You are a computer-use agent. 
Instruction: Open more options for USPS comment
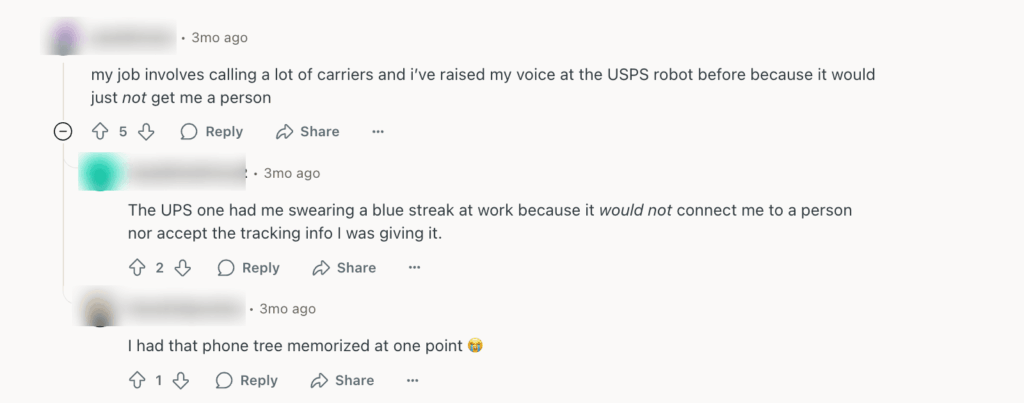(x=378, y=132)
